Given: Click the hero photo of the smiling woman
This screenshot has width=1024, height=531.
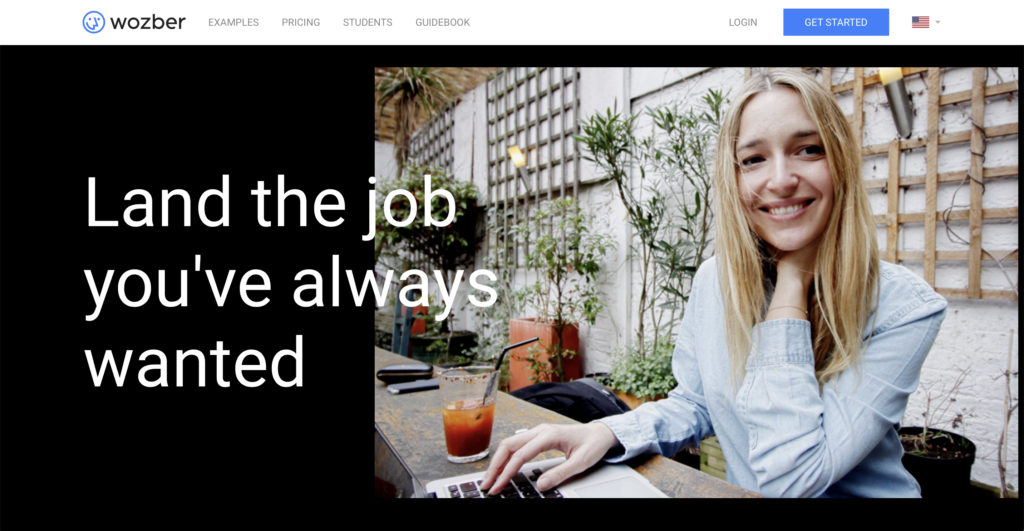Looking at the screenshot, I should [696, 282].
